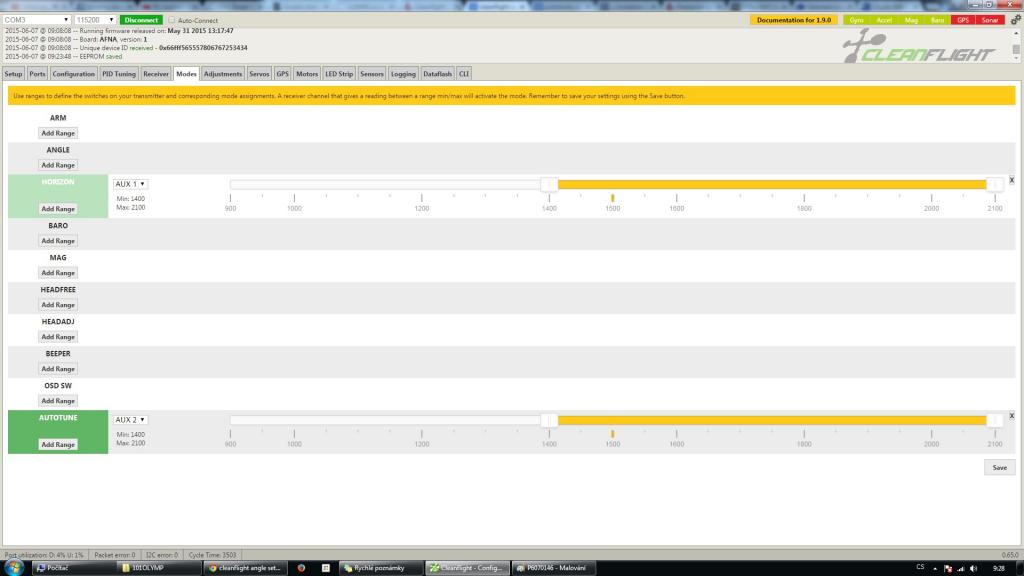Open the Receiver tab
The image size is (1024, 576).
click(156, 74)
